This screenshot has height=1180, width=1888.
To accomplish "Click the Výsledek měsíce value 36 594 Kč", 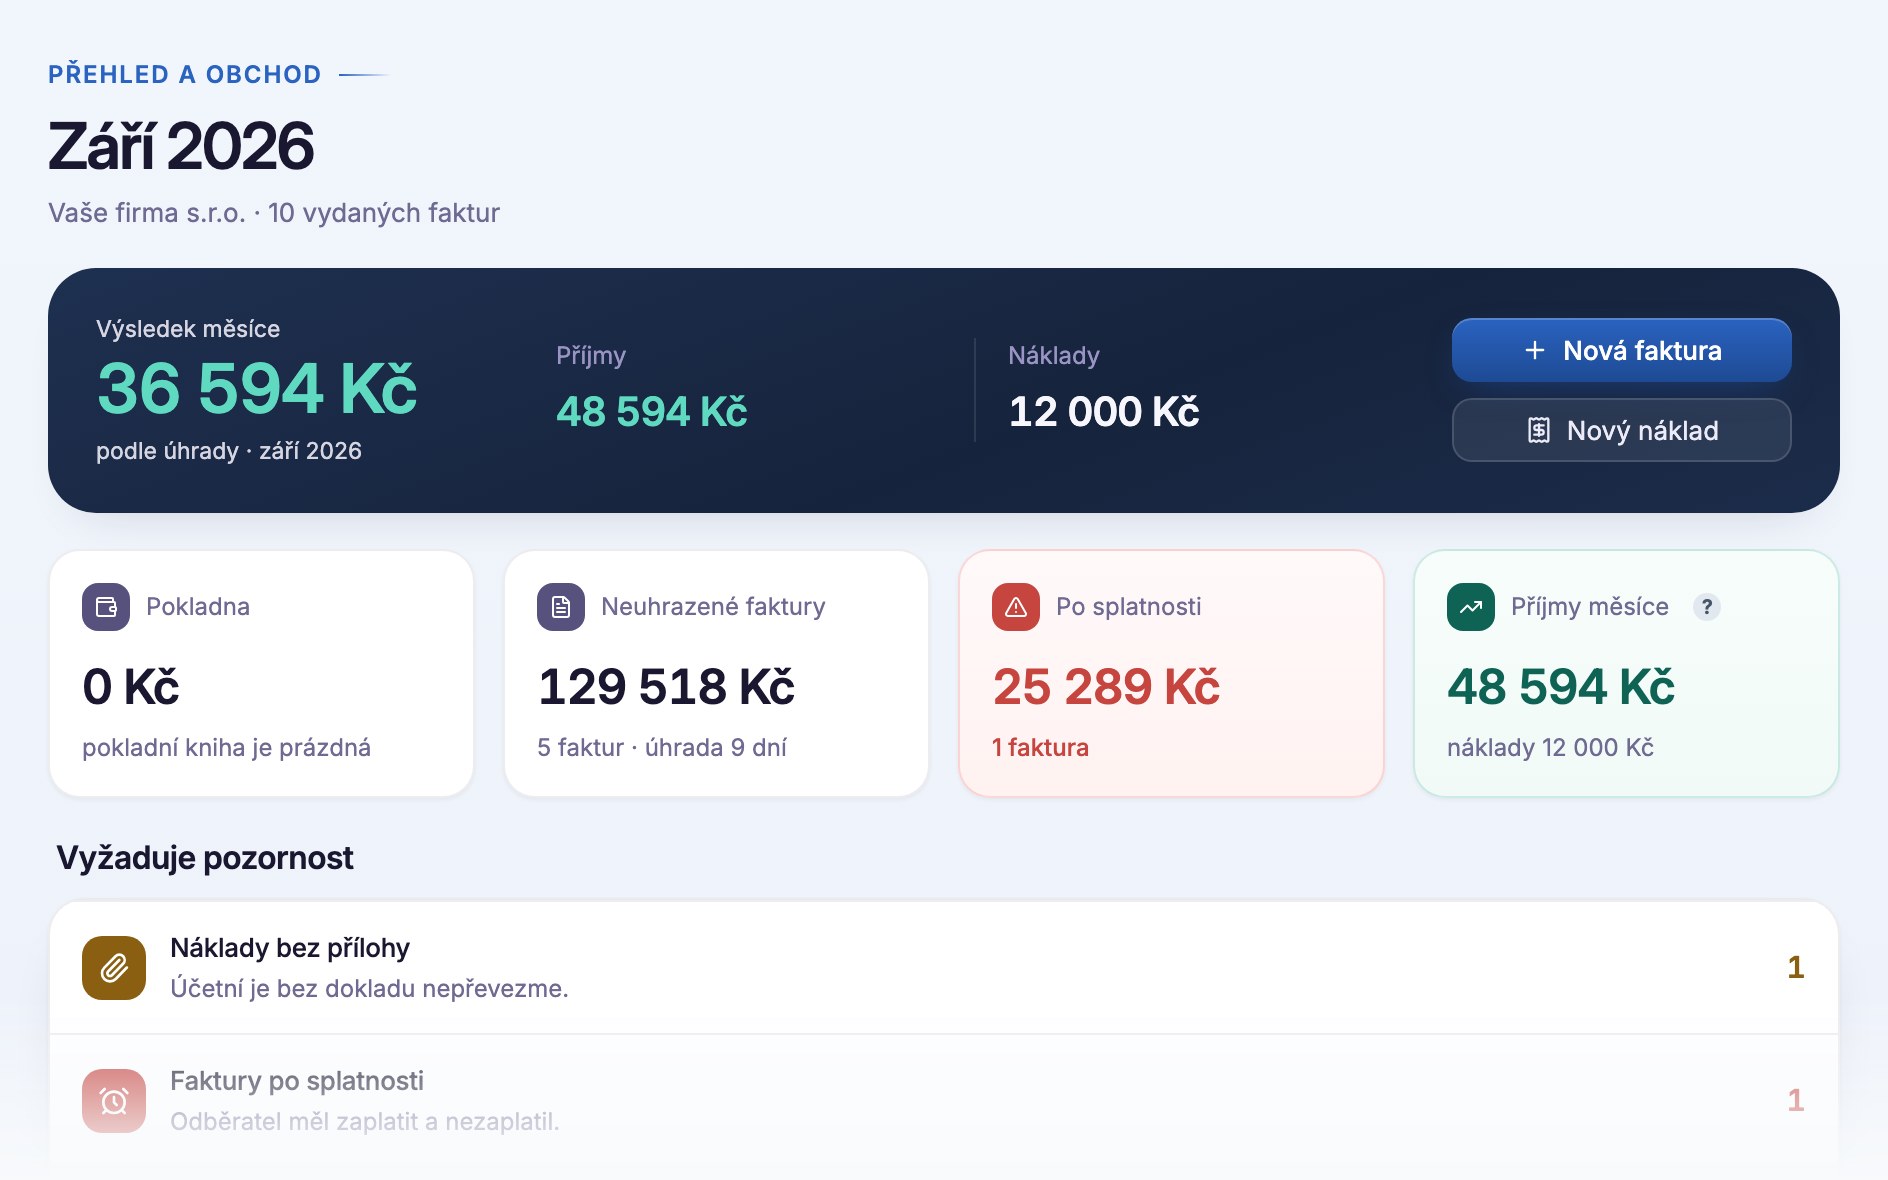I will 257,388.
